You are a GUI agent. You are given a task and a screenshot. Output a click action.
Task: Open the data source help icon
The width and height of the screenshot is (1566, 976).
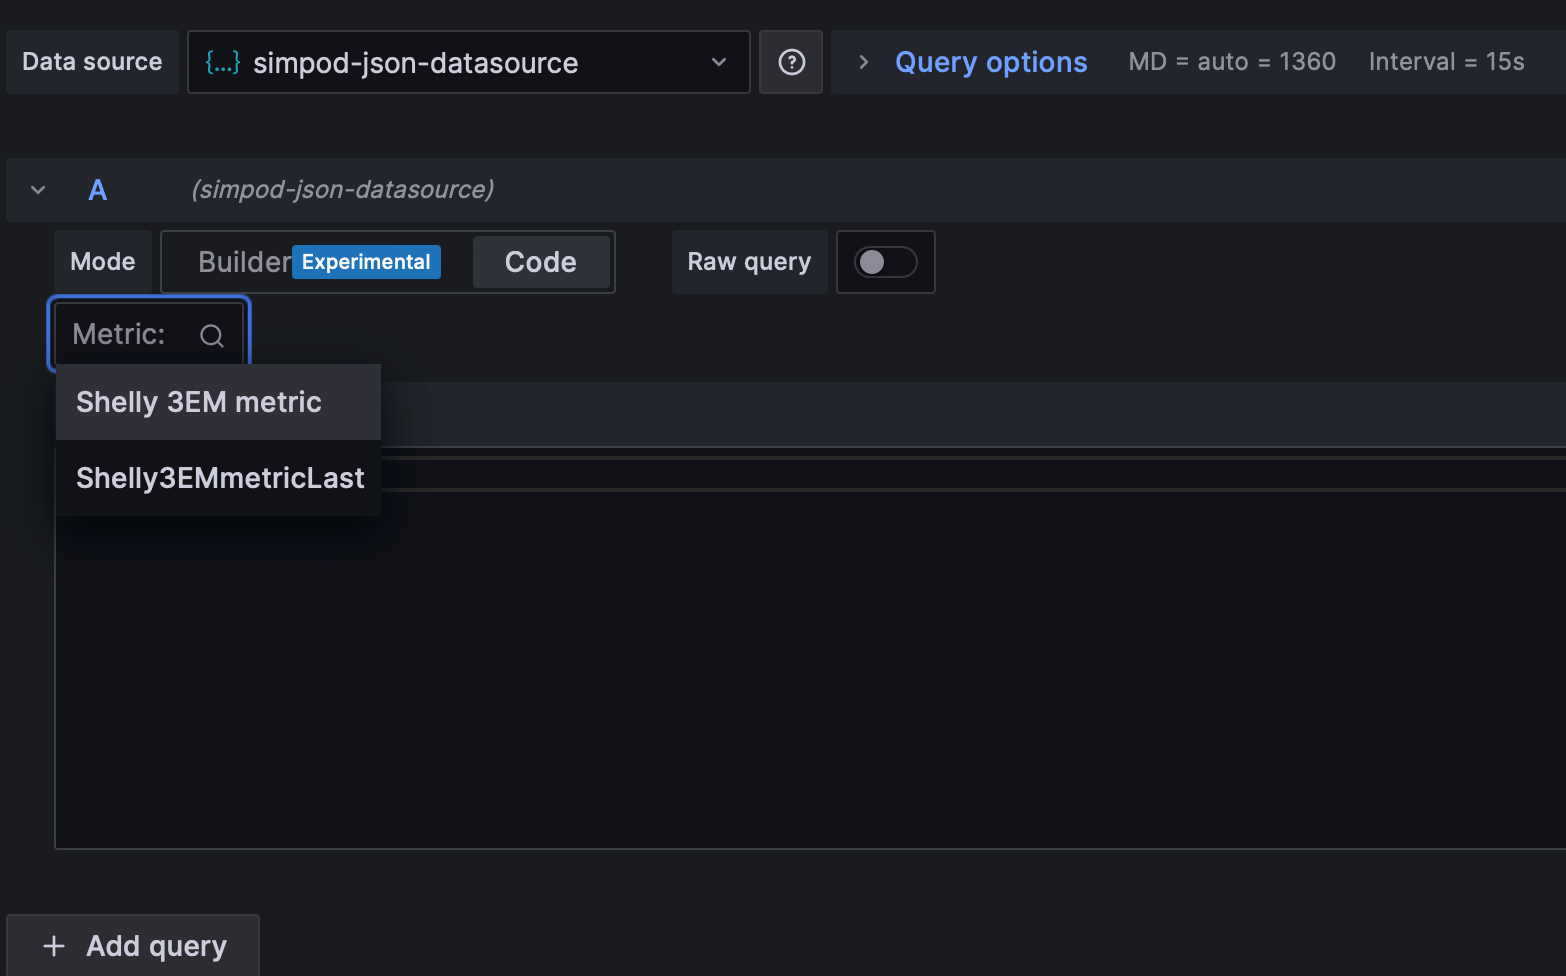pos(791,62)
